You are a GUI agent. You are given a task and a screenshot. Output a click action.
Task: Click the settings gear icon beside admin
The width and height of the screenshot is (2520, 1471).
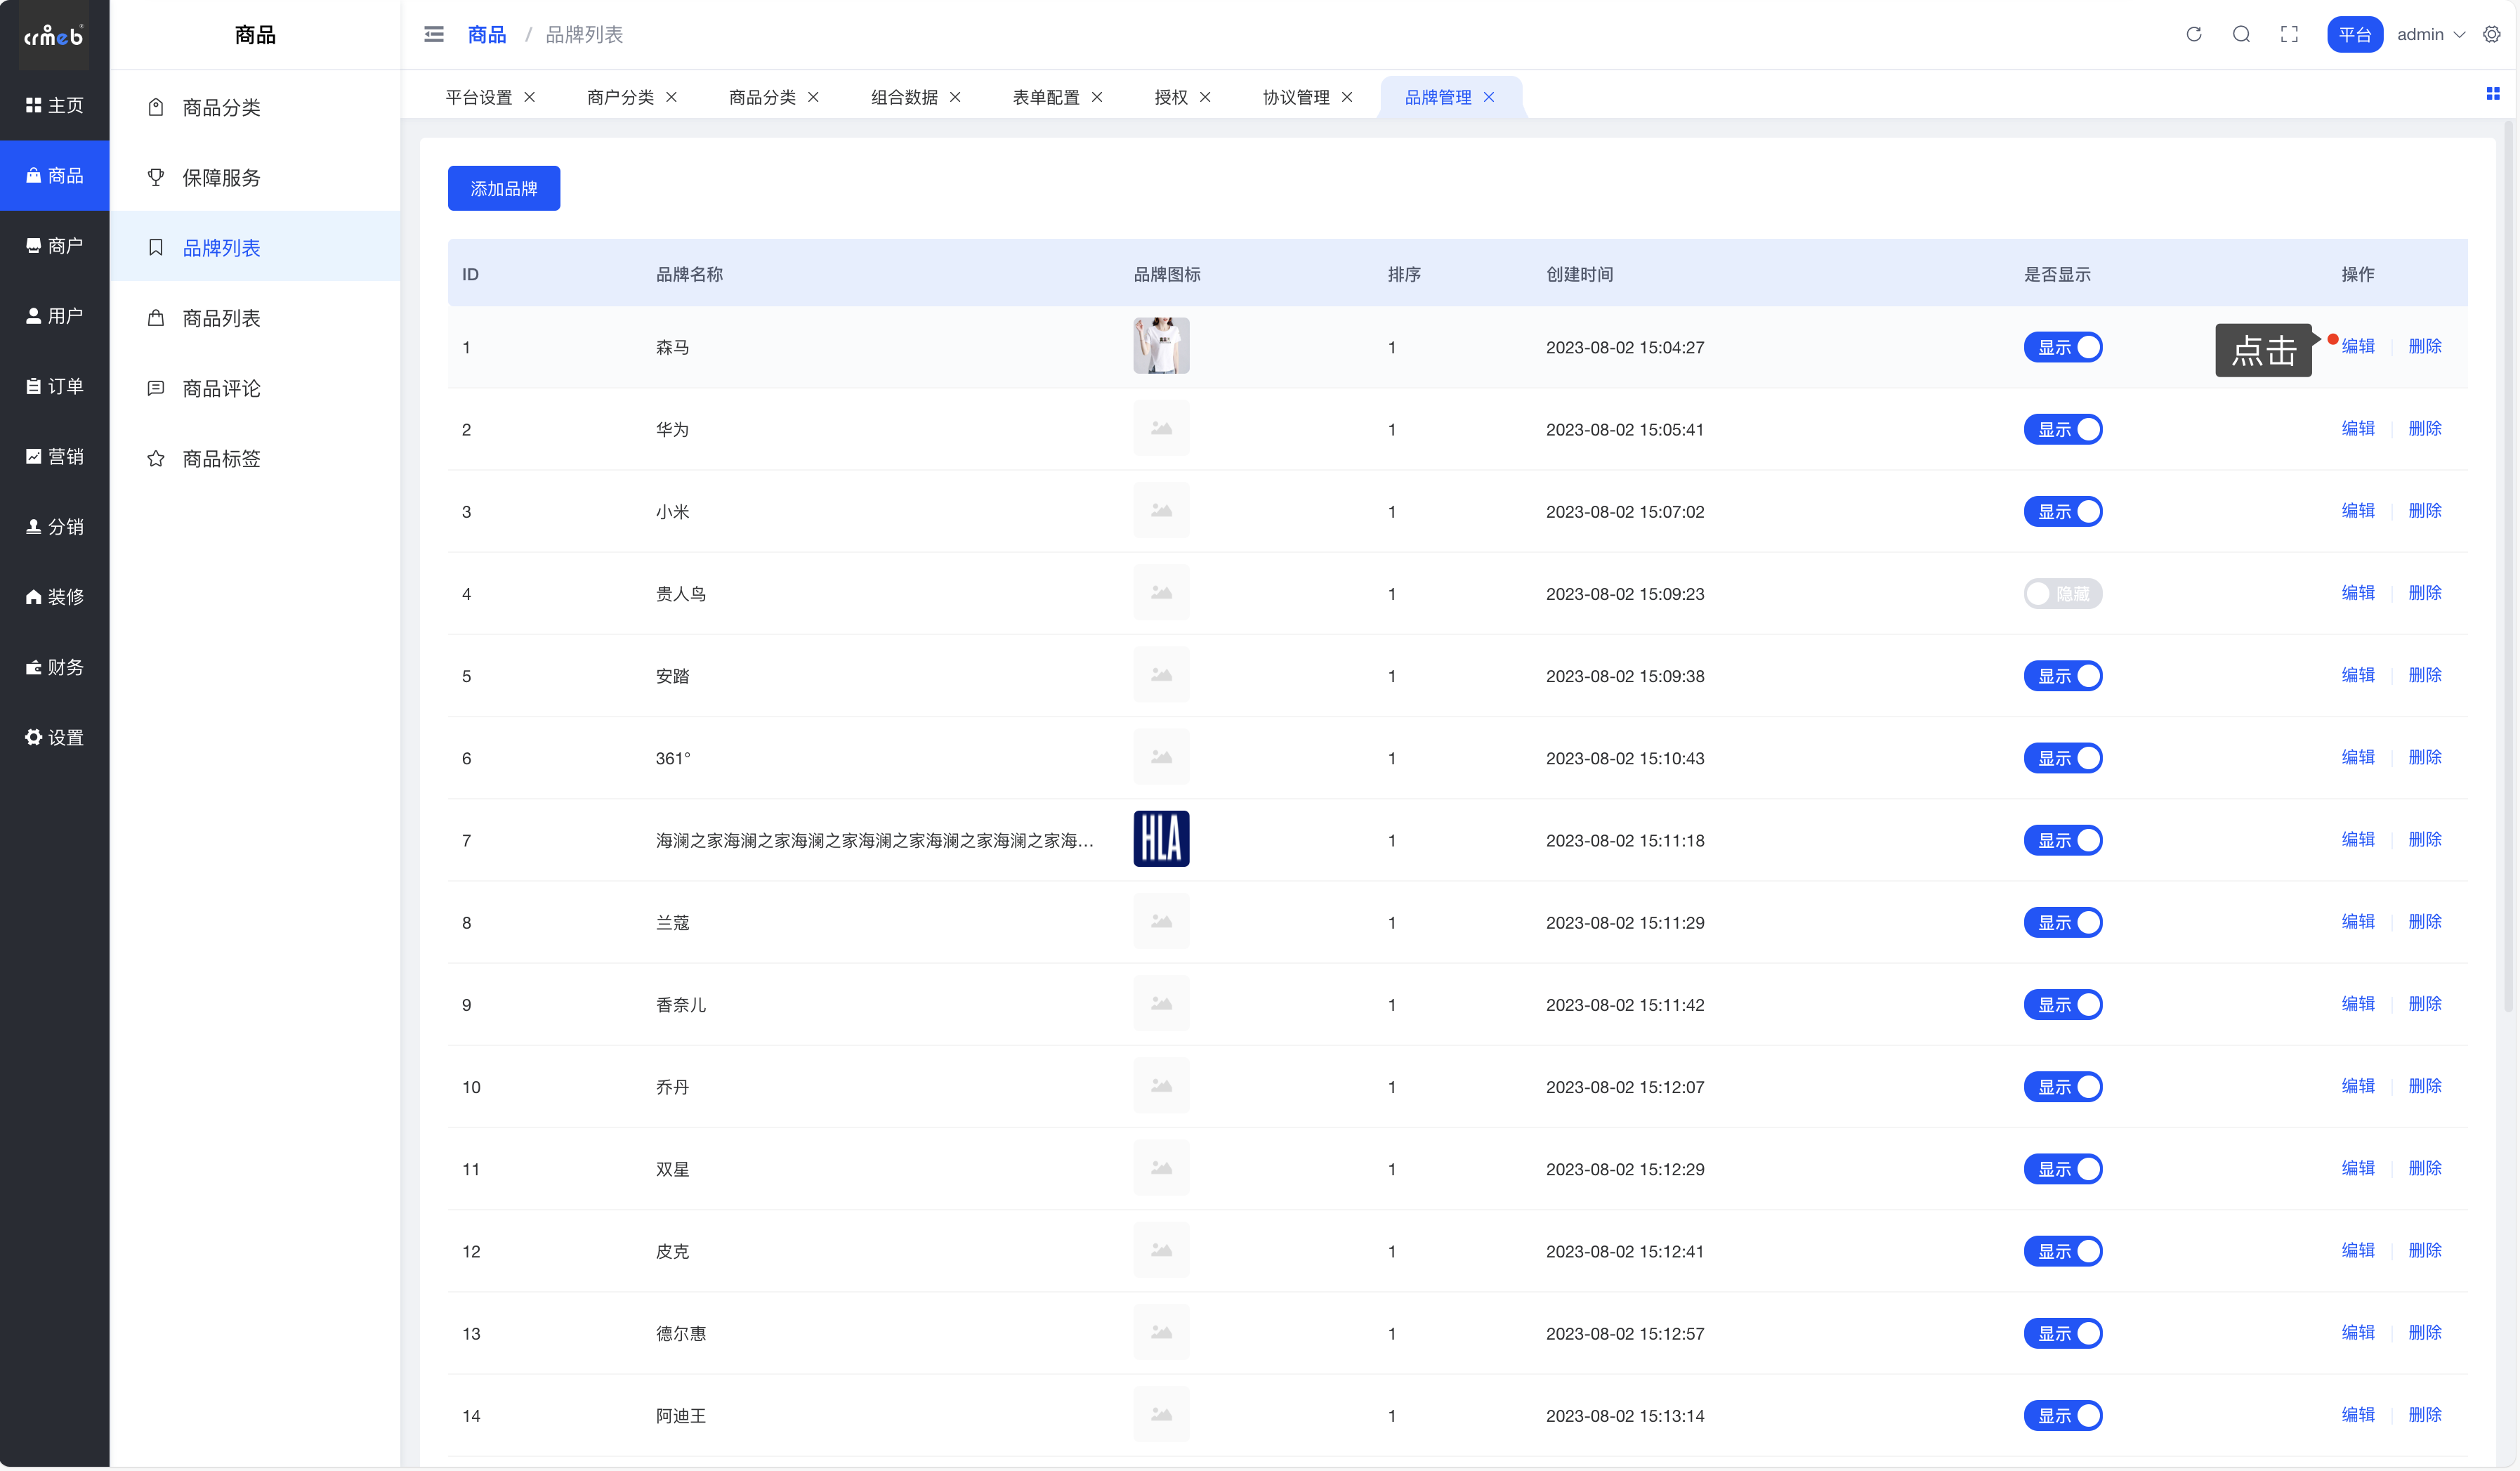(x=2491, y=34)
